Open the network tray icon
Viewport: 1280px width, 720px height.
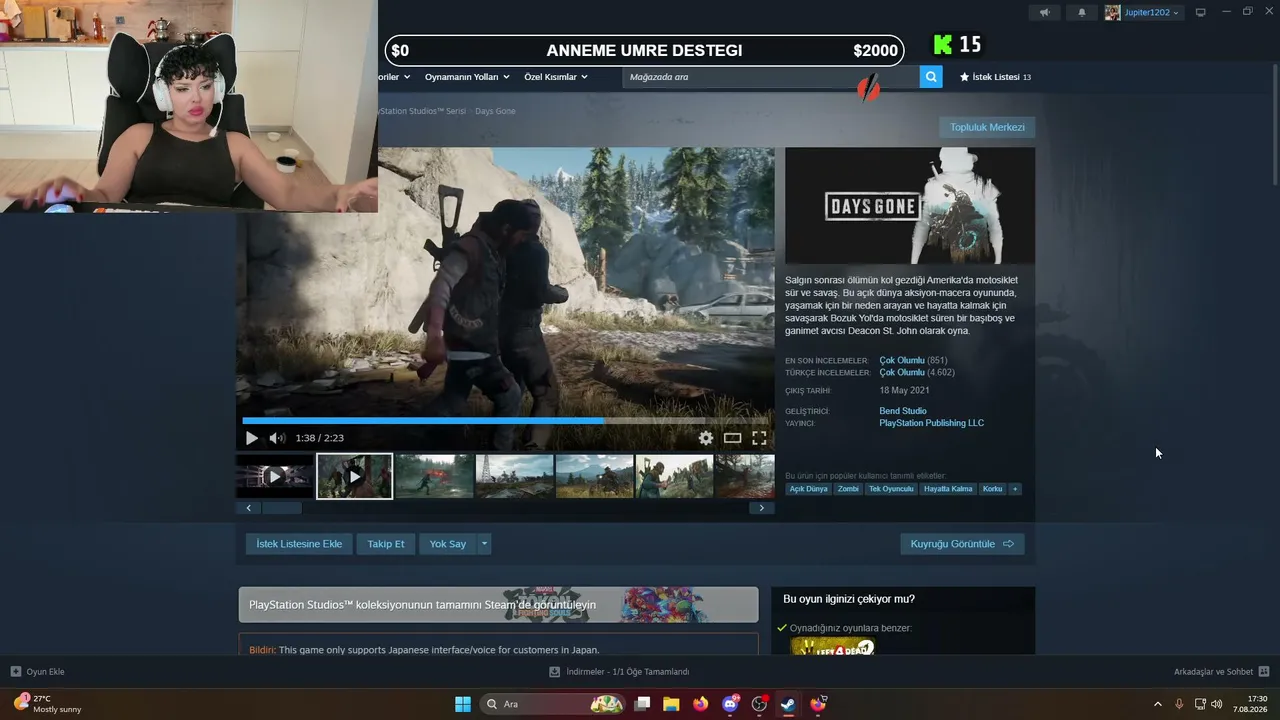click(1200, 704)
